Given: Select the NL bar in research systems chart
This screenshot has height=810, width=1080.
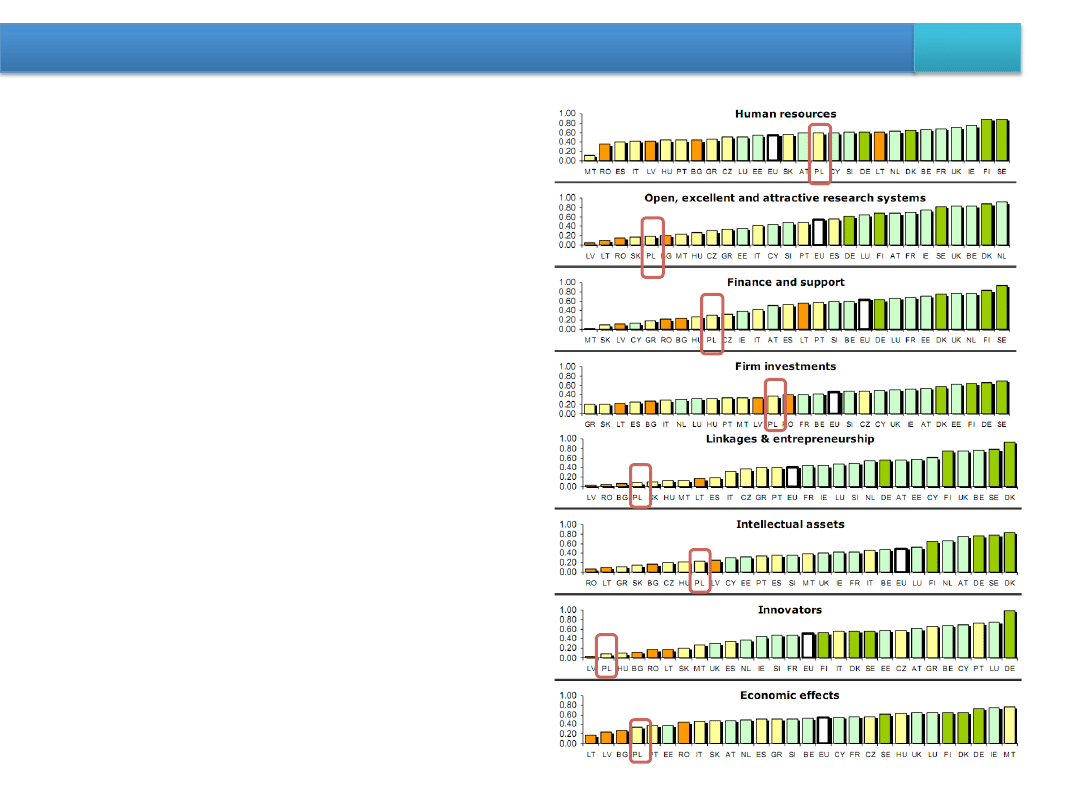Looking at the screenshot, I should 1002,224.
